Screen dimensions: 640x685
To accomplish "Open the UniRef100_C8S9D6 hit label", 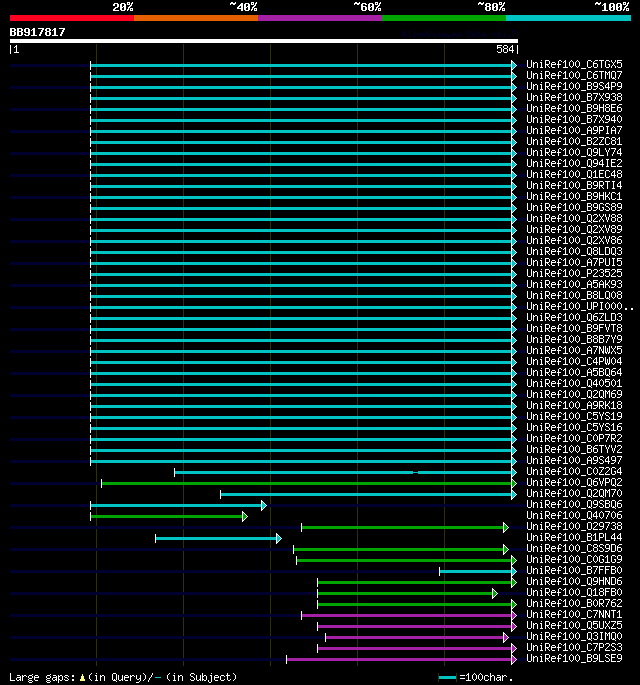I will tap(574, 548).
